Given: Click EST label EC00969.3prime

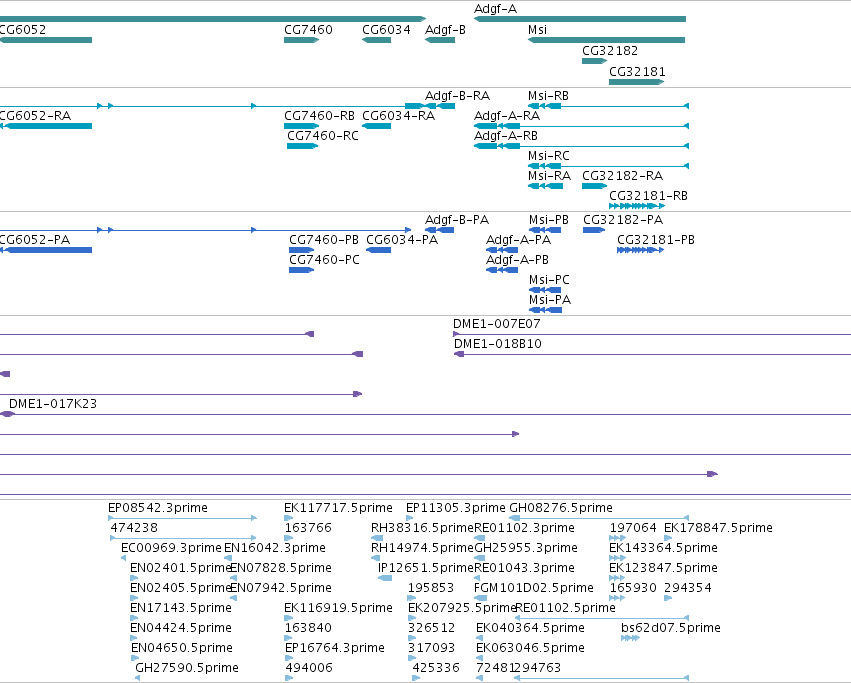Looking at the screenshot, I should (x=171, y=548).
